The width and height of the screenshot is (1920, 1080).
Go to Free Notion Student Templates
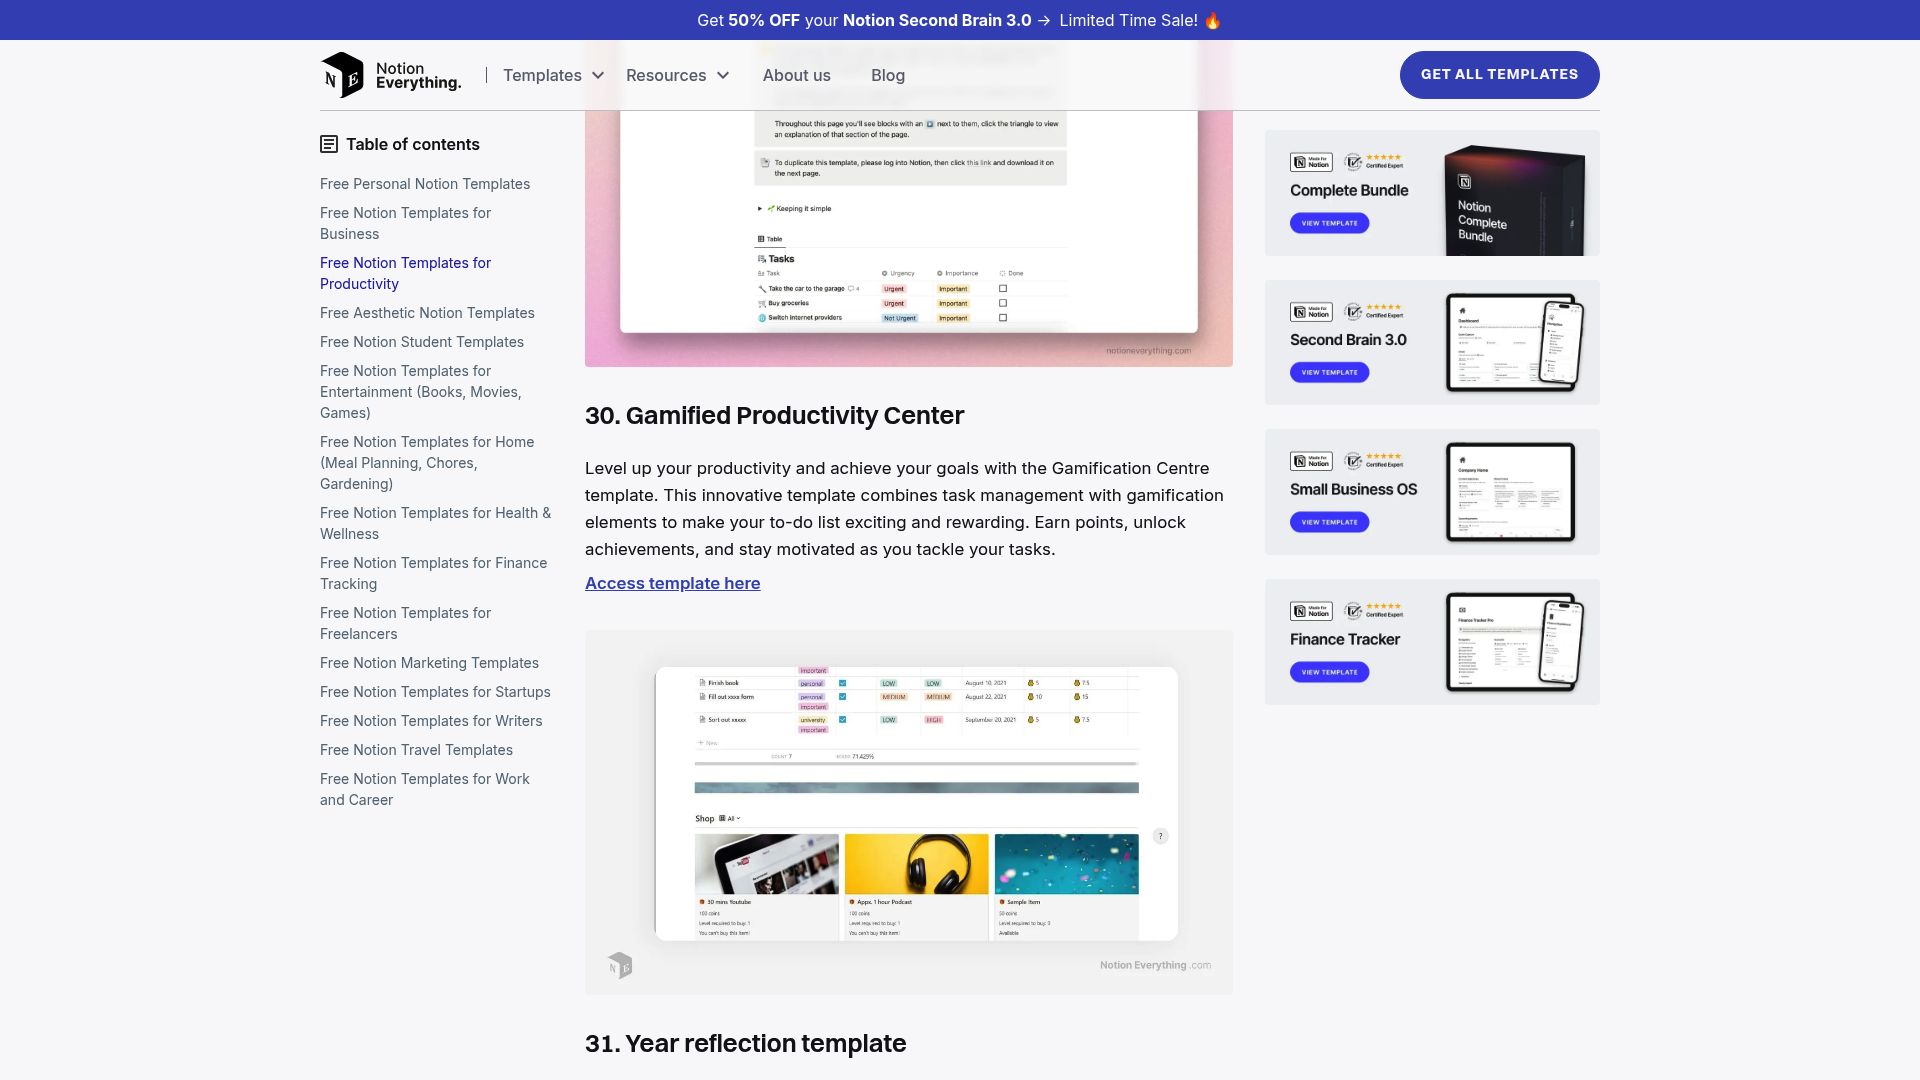[x=422, y=342]
